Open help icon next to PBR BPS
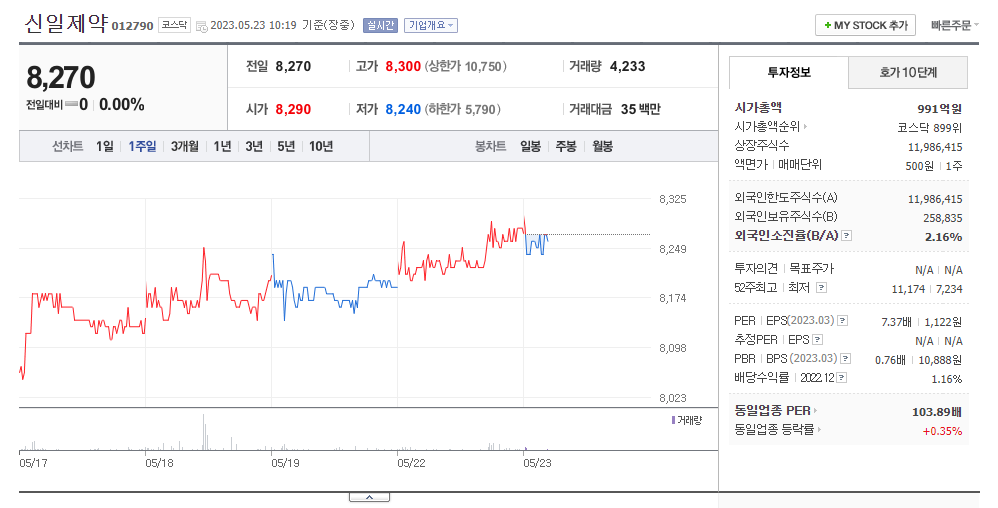The image size is (998, 508). pos(845,358)
